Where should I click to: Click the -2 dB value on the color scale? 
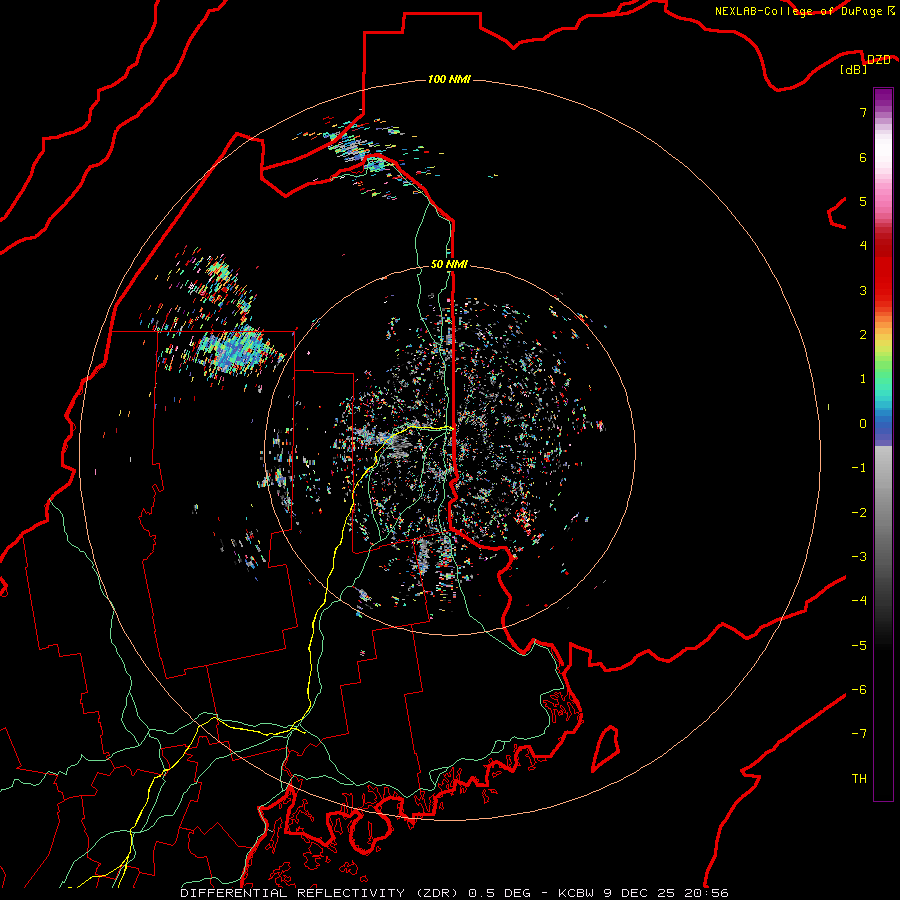(859, 513)
